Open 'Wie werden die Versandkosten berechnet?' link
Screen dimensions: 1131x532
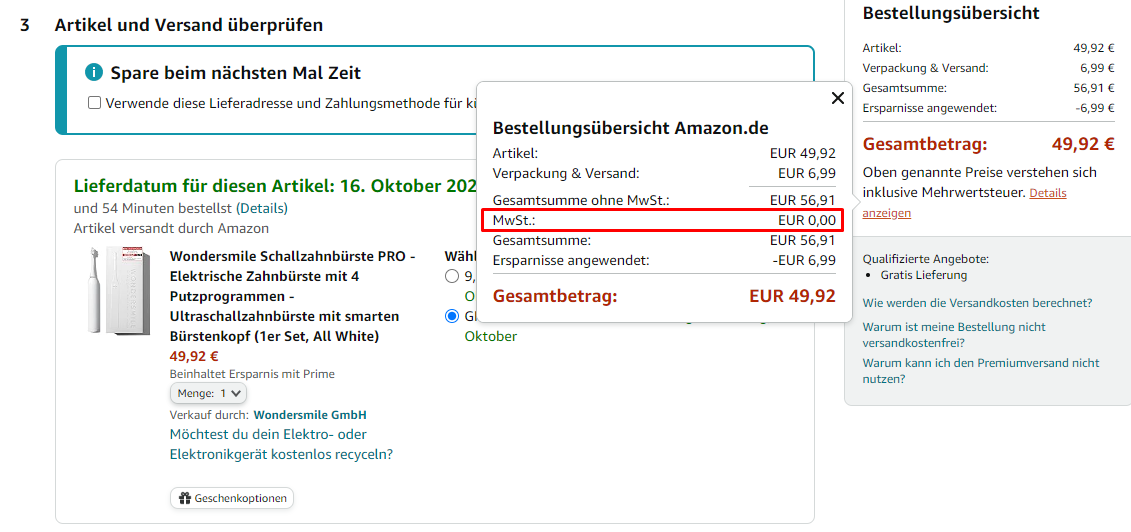pyautogui.click(x=977, y=303)
